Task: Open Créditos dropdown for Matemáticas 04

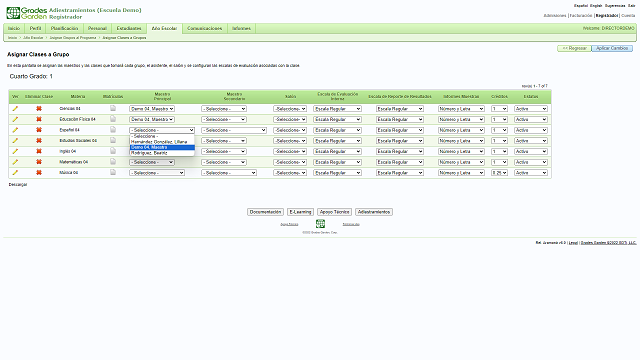Action: tap(499, 162)
